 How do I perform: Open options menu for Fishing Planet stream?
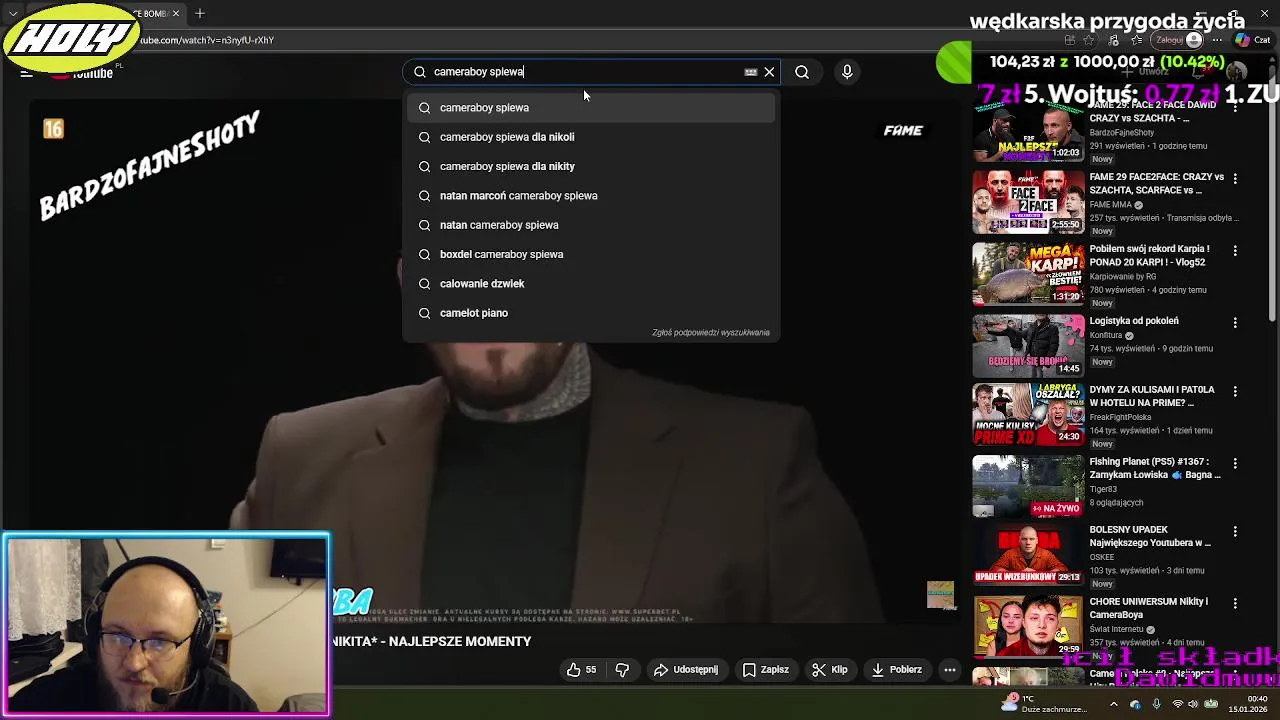coord(1235,464)
